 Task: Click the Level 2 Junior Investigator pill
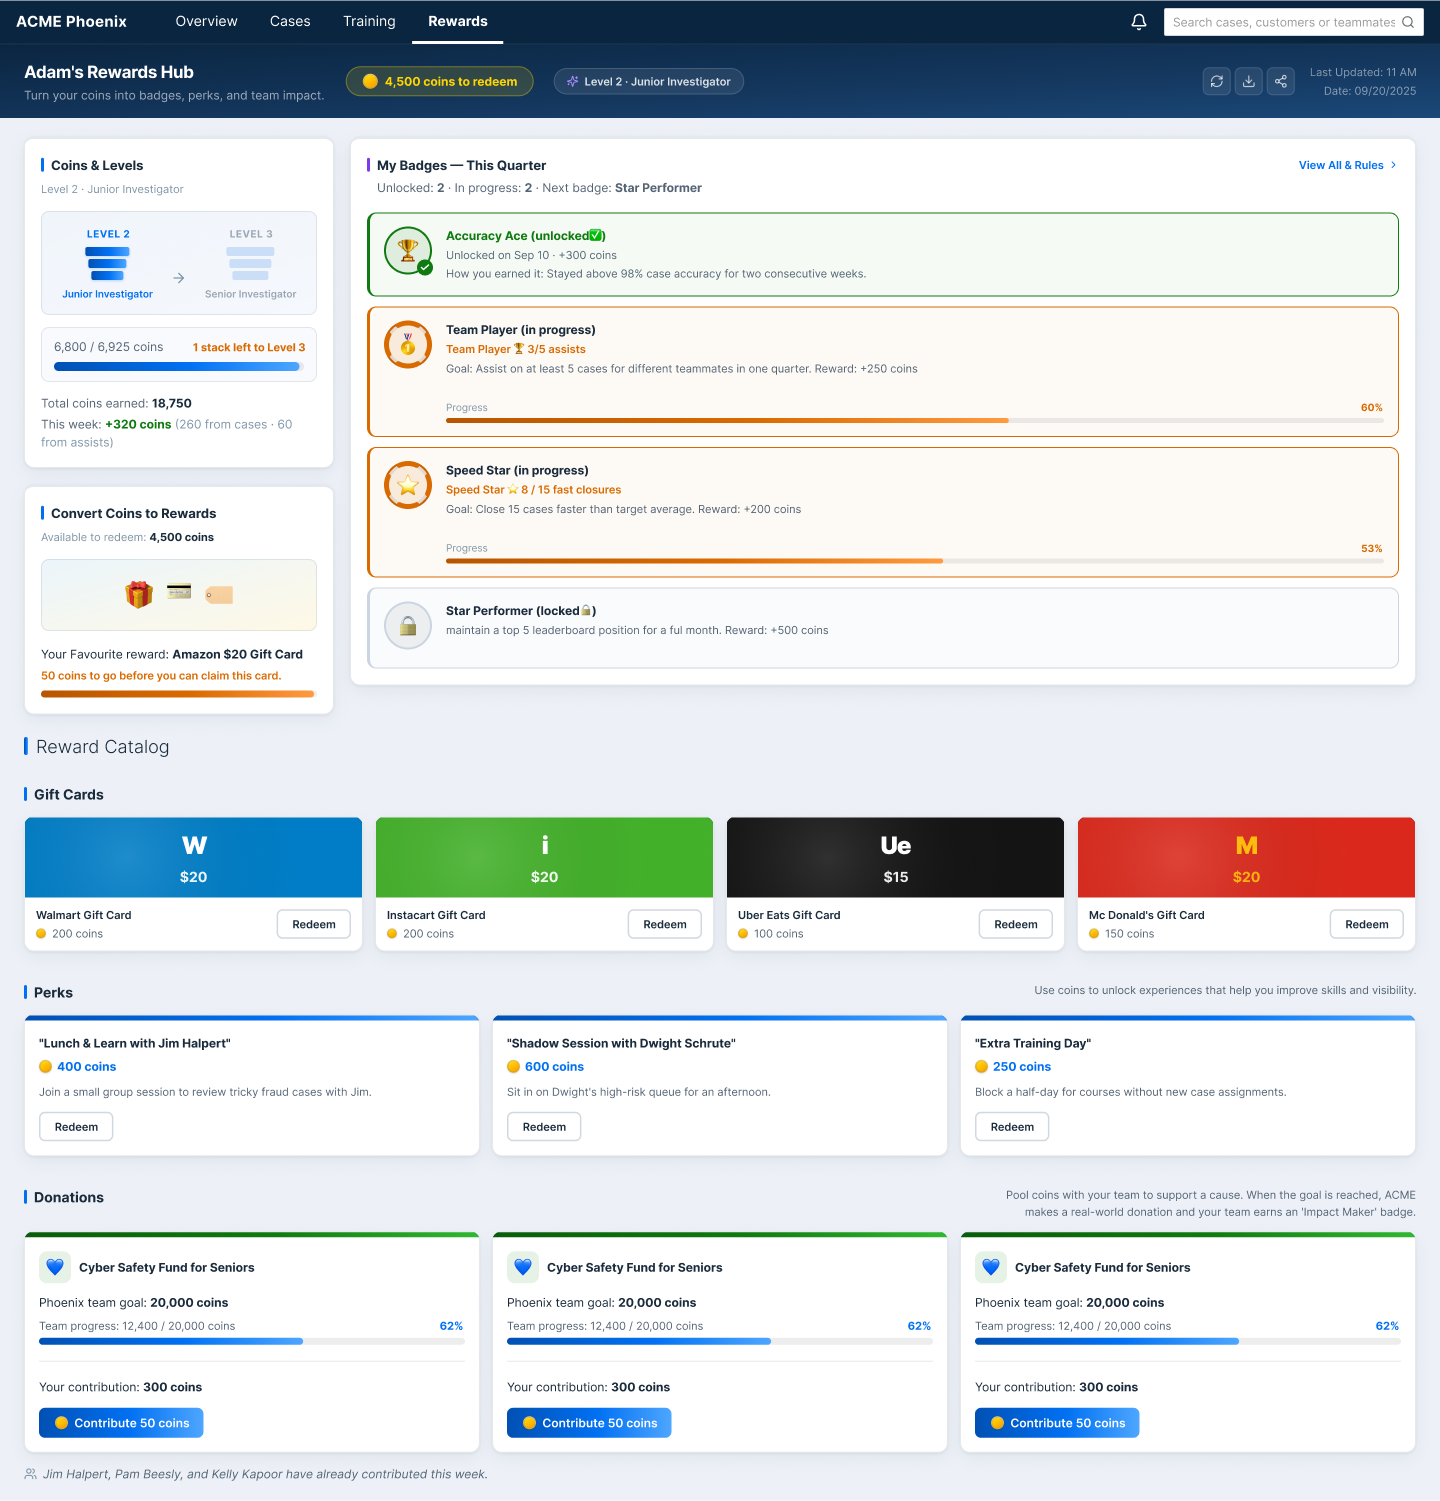[x=649, y=82]
